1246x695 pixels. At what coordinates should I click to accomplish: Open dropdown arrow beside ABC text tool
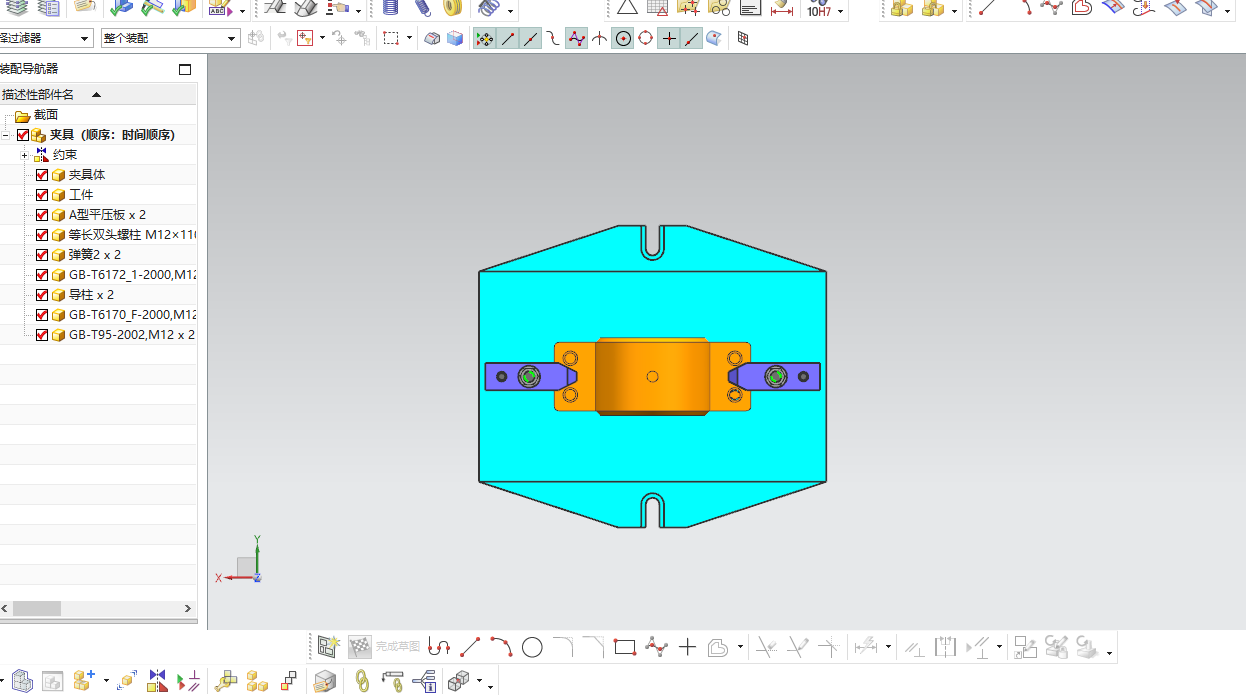243,12
